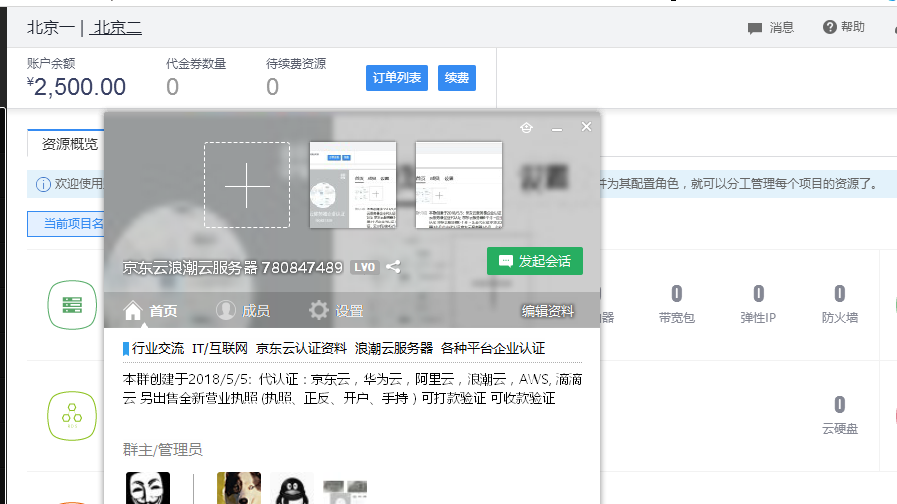Switch to the 设置 tab

click(x=336, y=311)
